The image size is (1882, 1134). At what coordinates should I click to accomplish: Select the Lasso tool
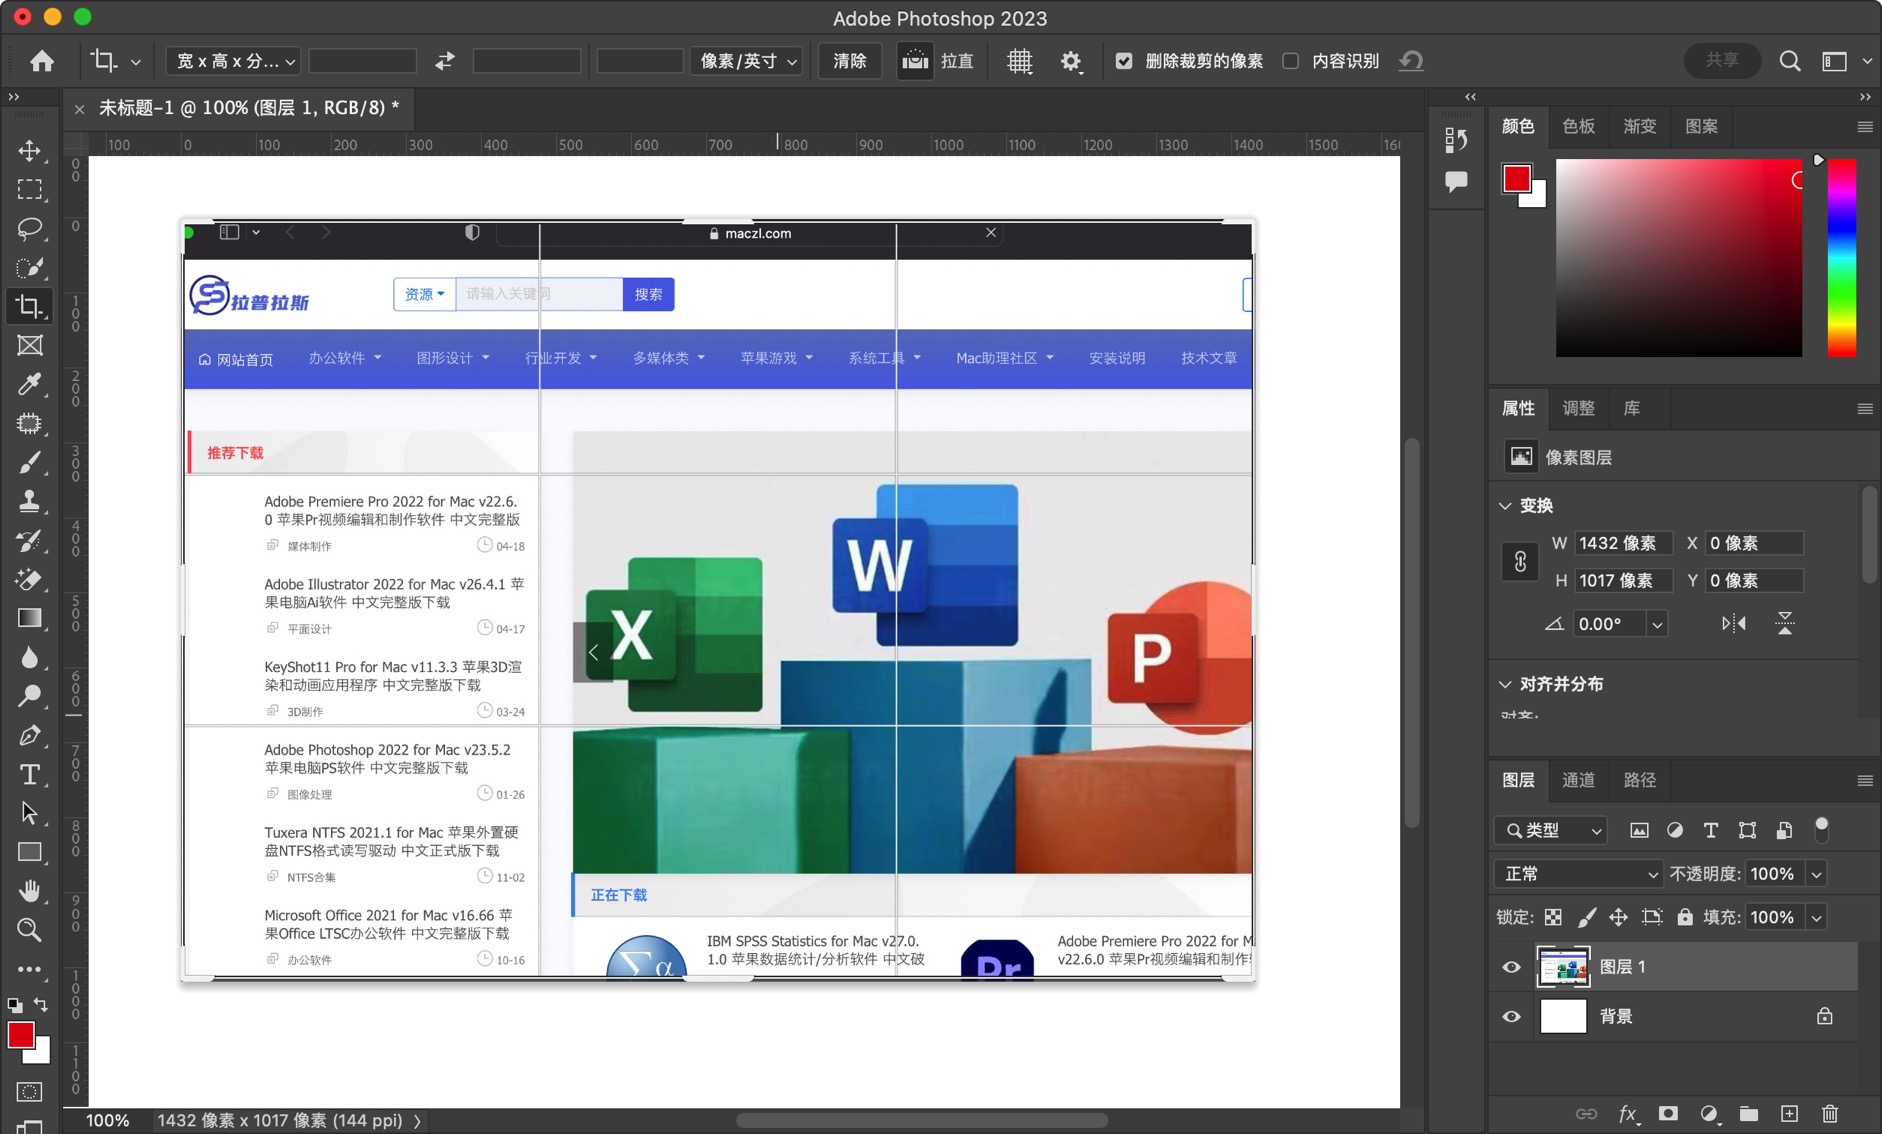click(29, 229)
